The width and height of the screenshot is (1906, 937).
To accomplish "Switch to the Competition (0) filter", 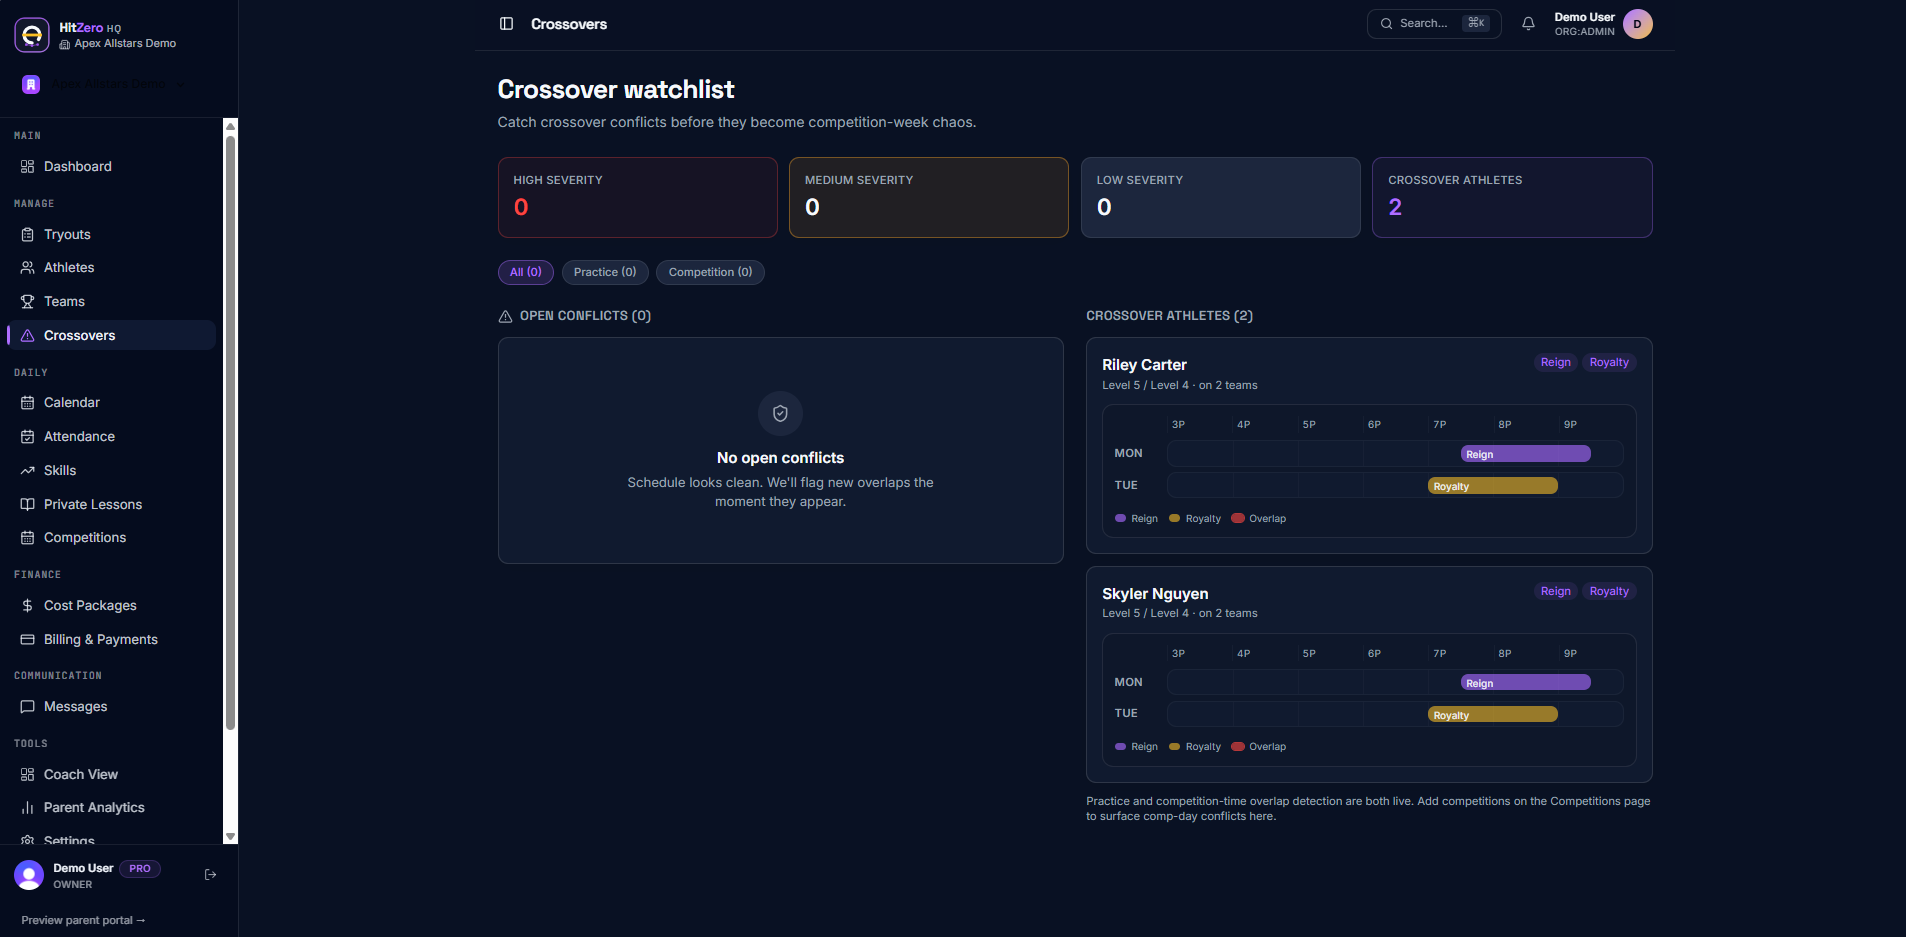I will click(710, 272).
